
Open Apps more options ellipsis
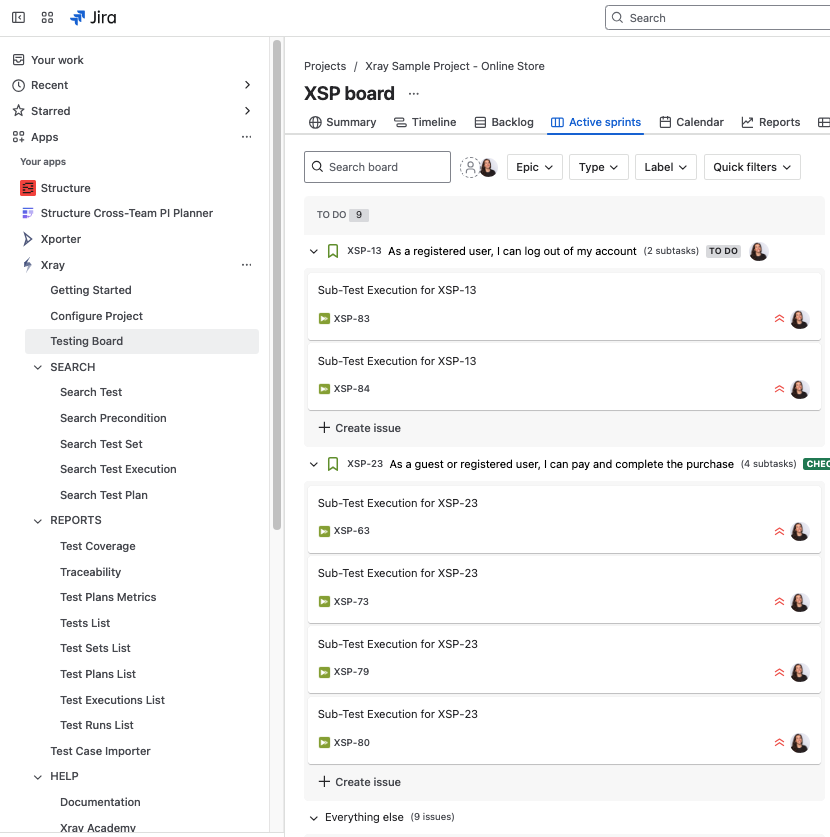tap(246, 137)
